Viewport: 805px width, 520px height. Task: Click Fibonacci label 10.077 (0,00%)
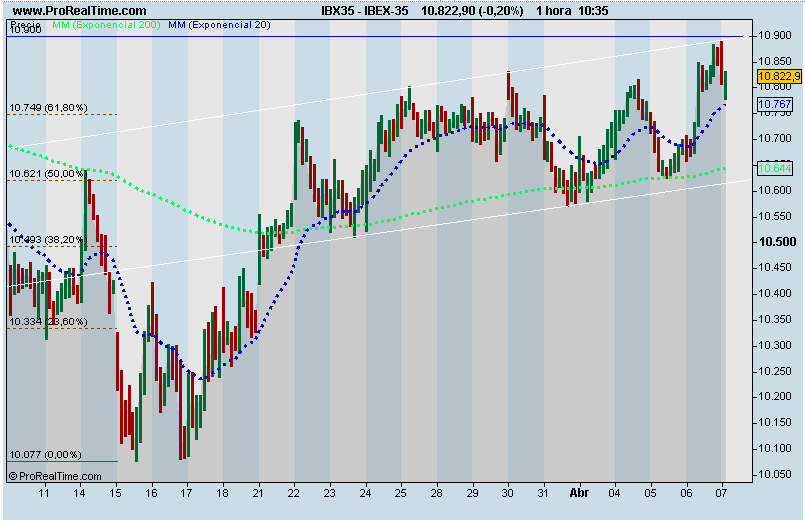point(45,455)
